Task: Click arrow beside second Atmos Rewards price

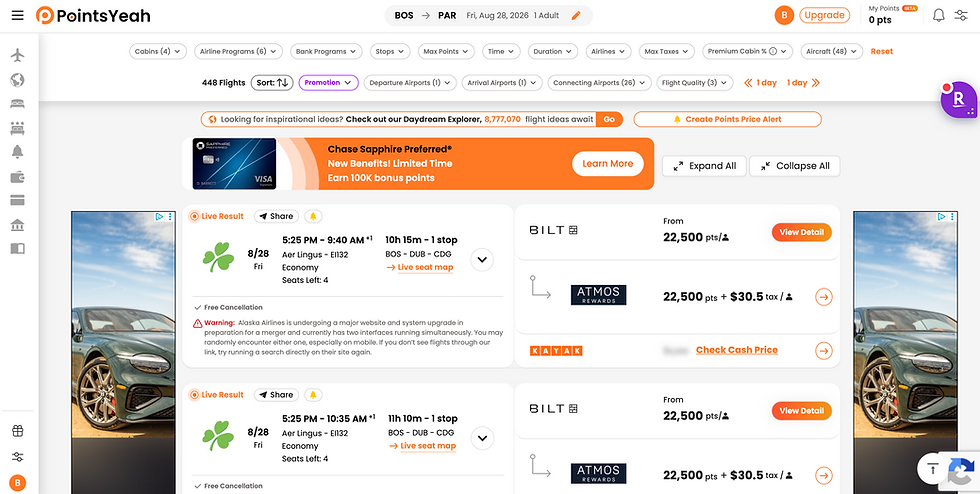Action: (824, 475)
